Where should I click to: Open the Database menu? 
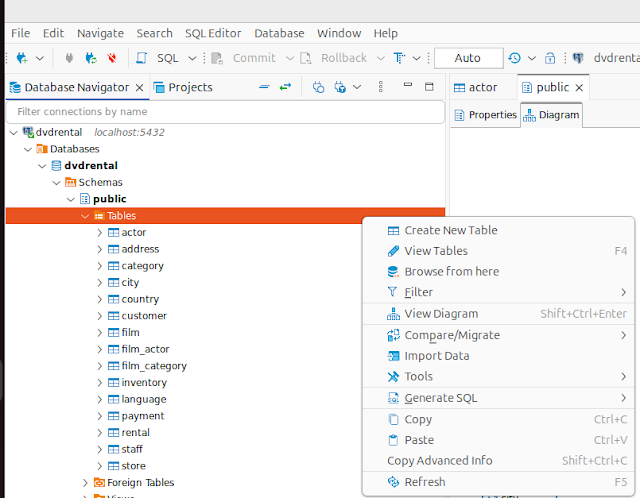click(279, 33)
